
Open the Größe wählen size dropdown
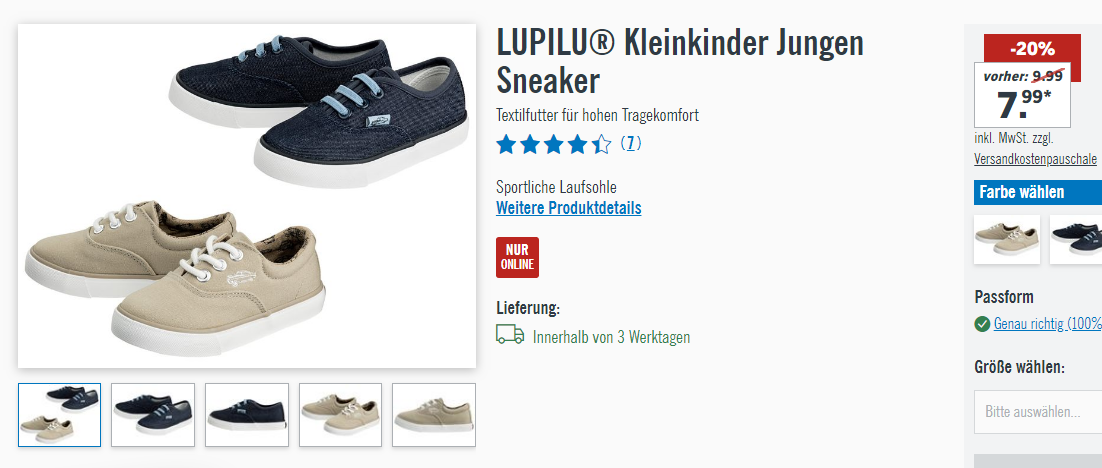[x=1038, y=412]
